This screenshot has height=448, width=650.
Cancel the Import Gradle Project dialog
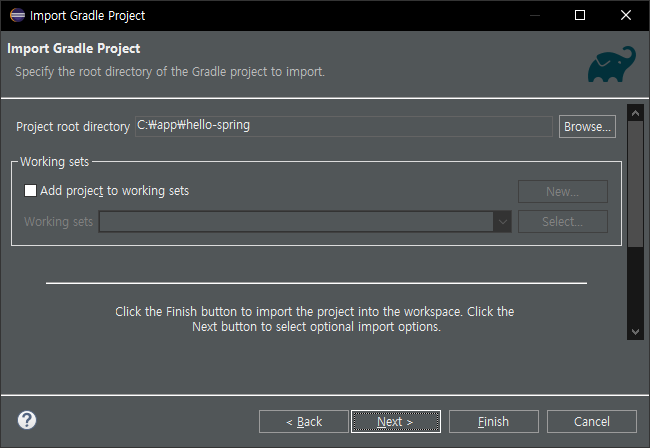[x=592, y=421]
